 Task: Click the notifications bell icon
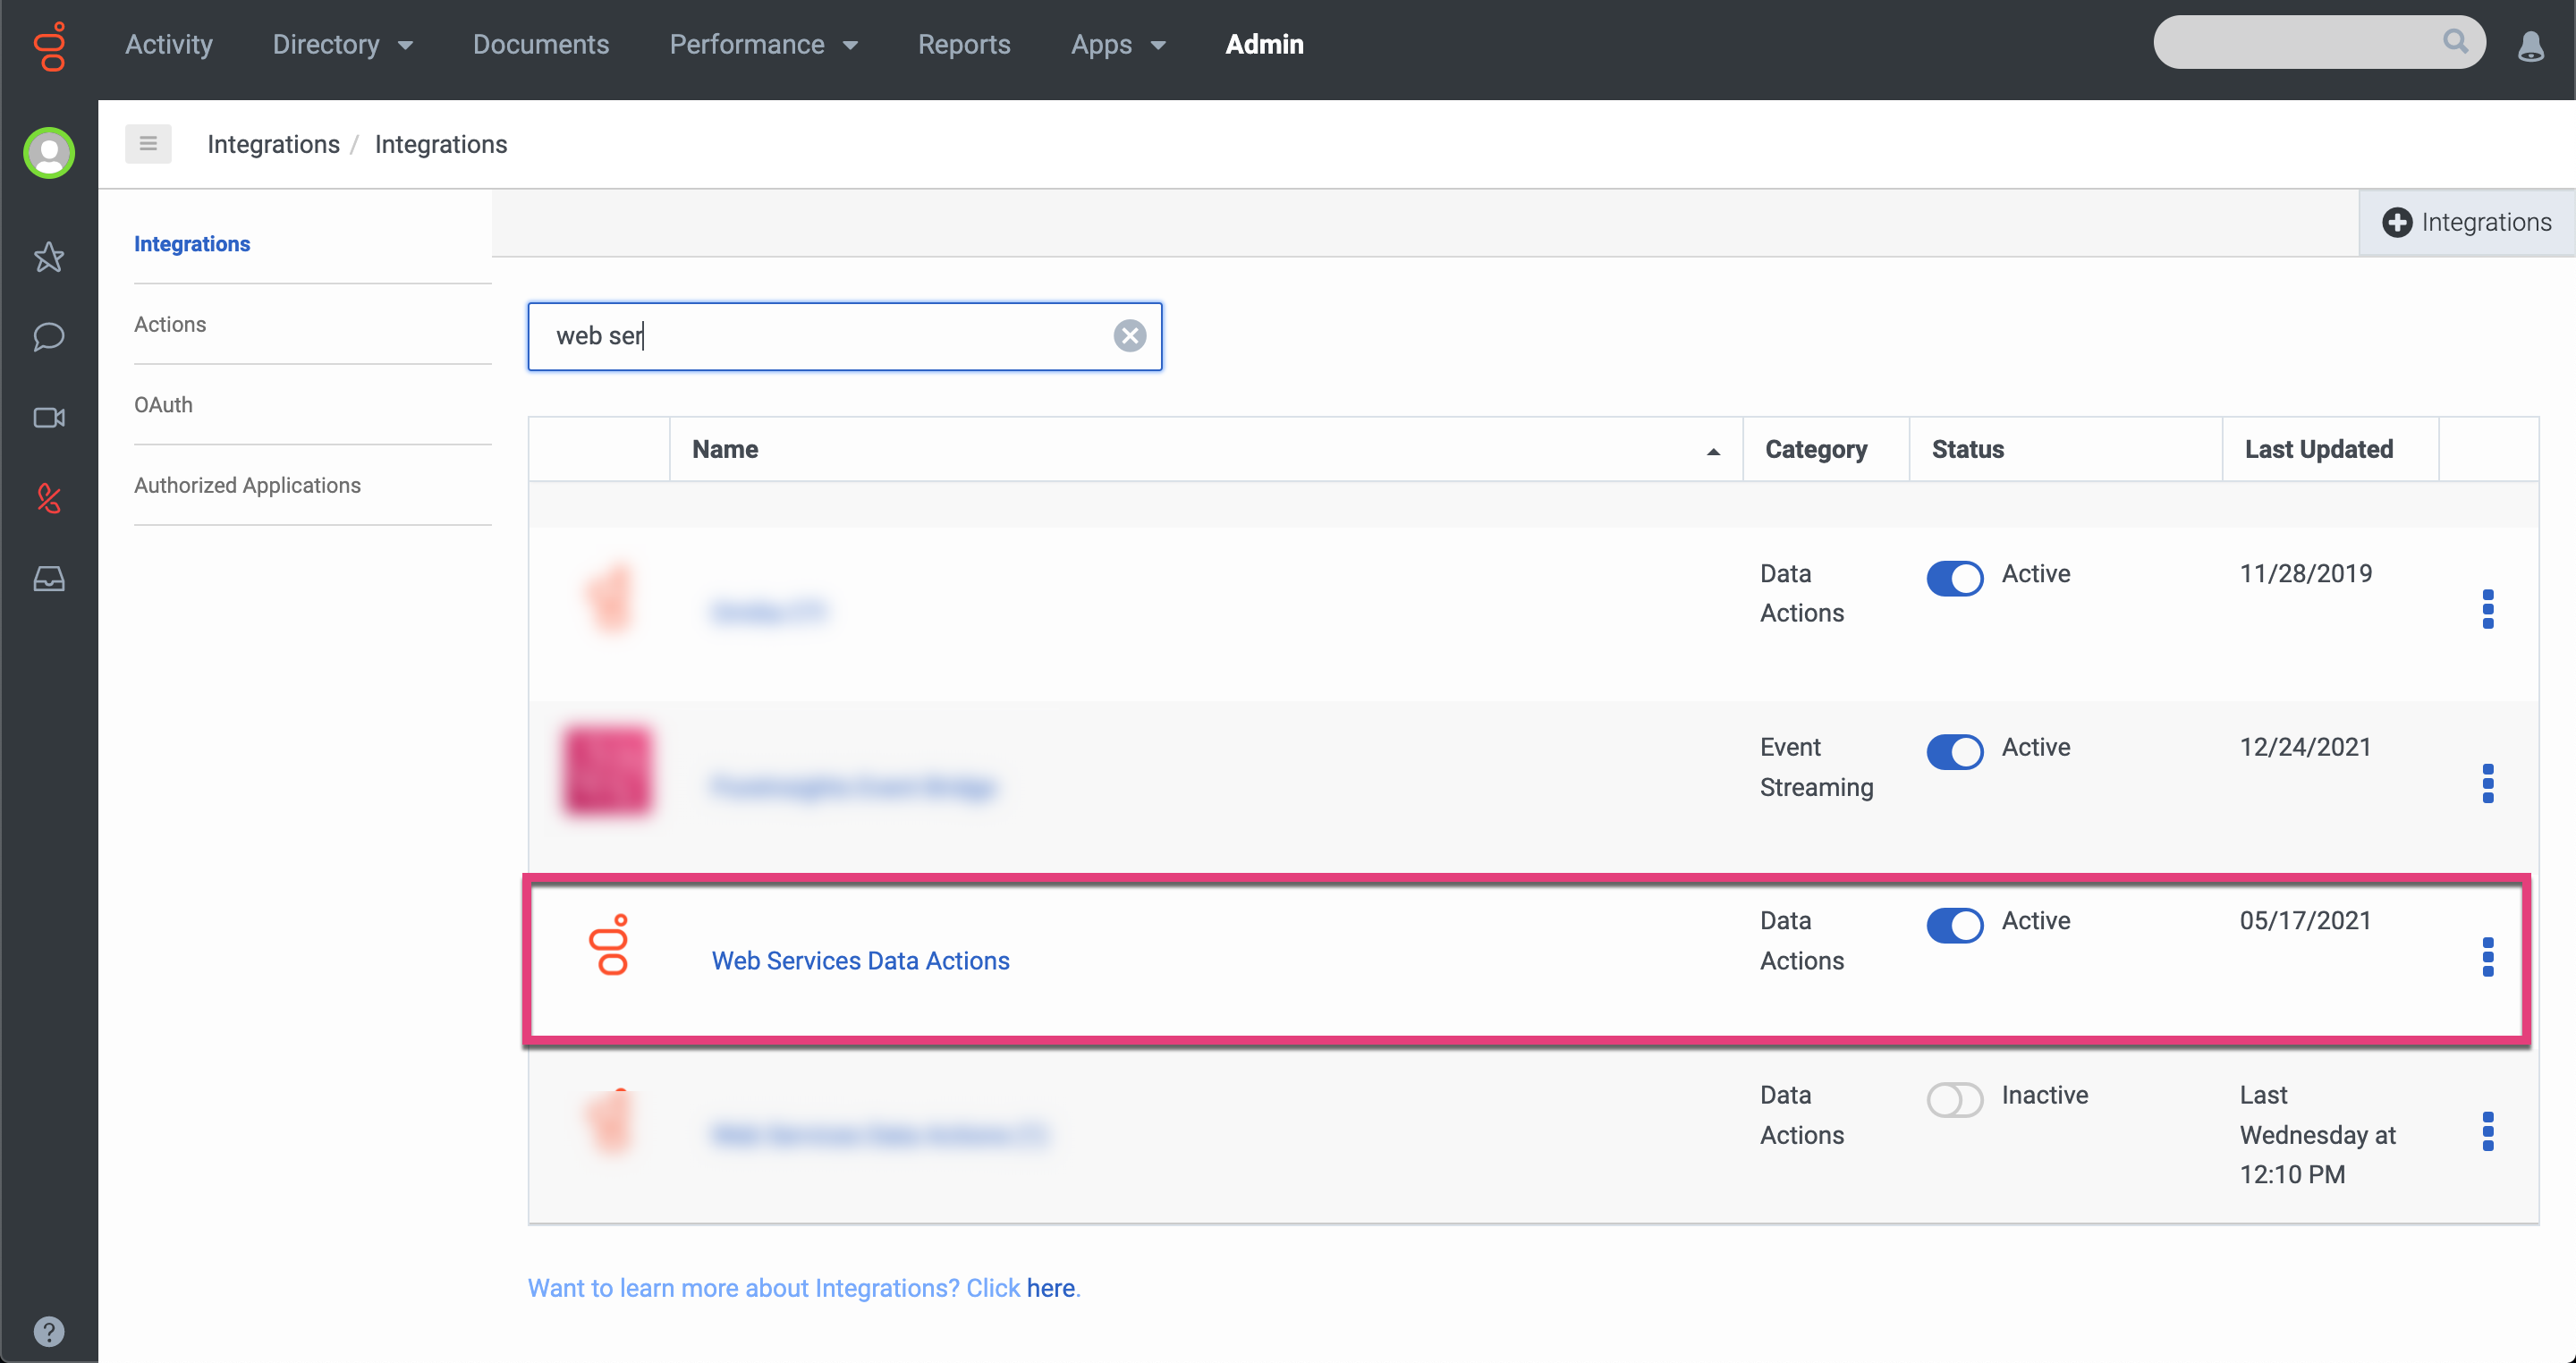click(x=2530, y=44)
